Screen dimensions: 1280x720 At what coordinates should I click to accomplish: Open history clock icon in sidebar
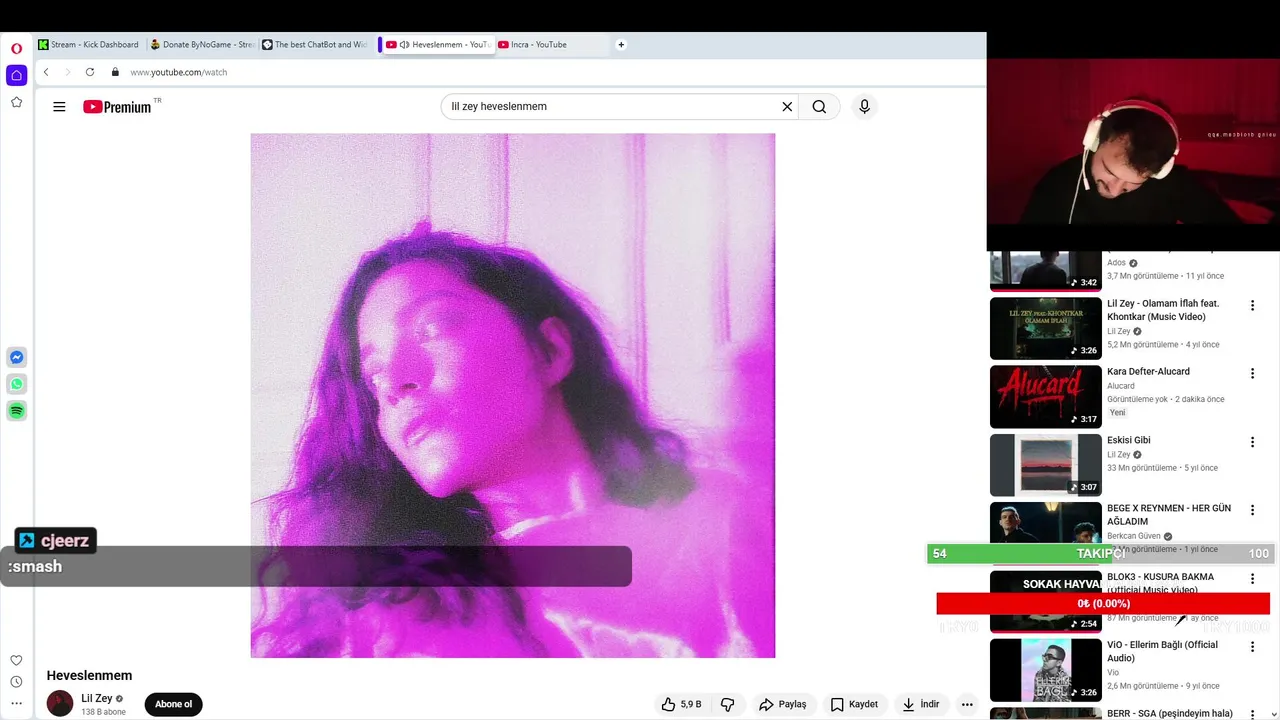(x=16, y=682)
